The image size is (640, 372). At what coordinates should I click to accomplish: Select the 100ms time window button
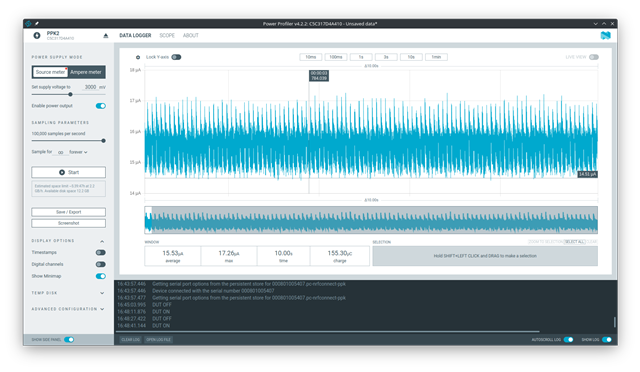(x=336, y=57)
